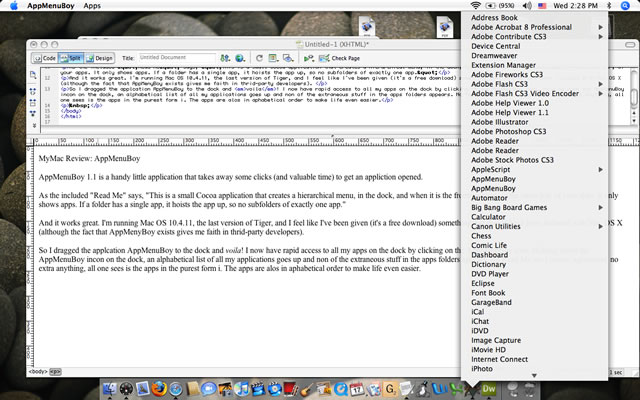Click the AppMenuBoy icon in the dock

[472, 390]
